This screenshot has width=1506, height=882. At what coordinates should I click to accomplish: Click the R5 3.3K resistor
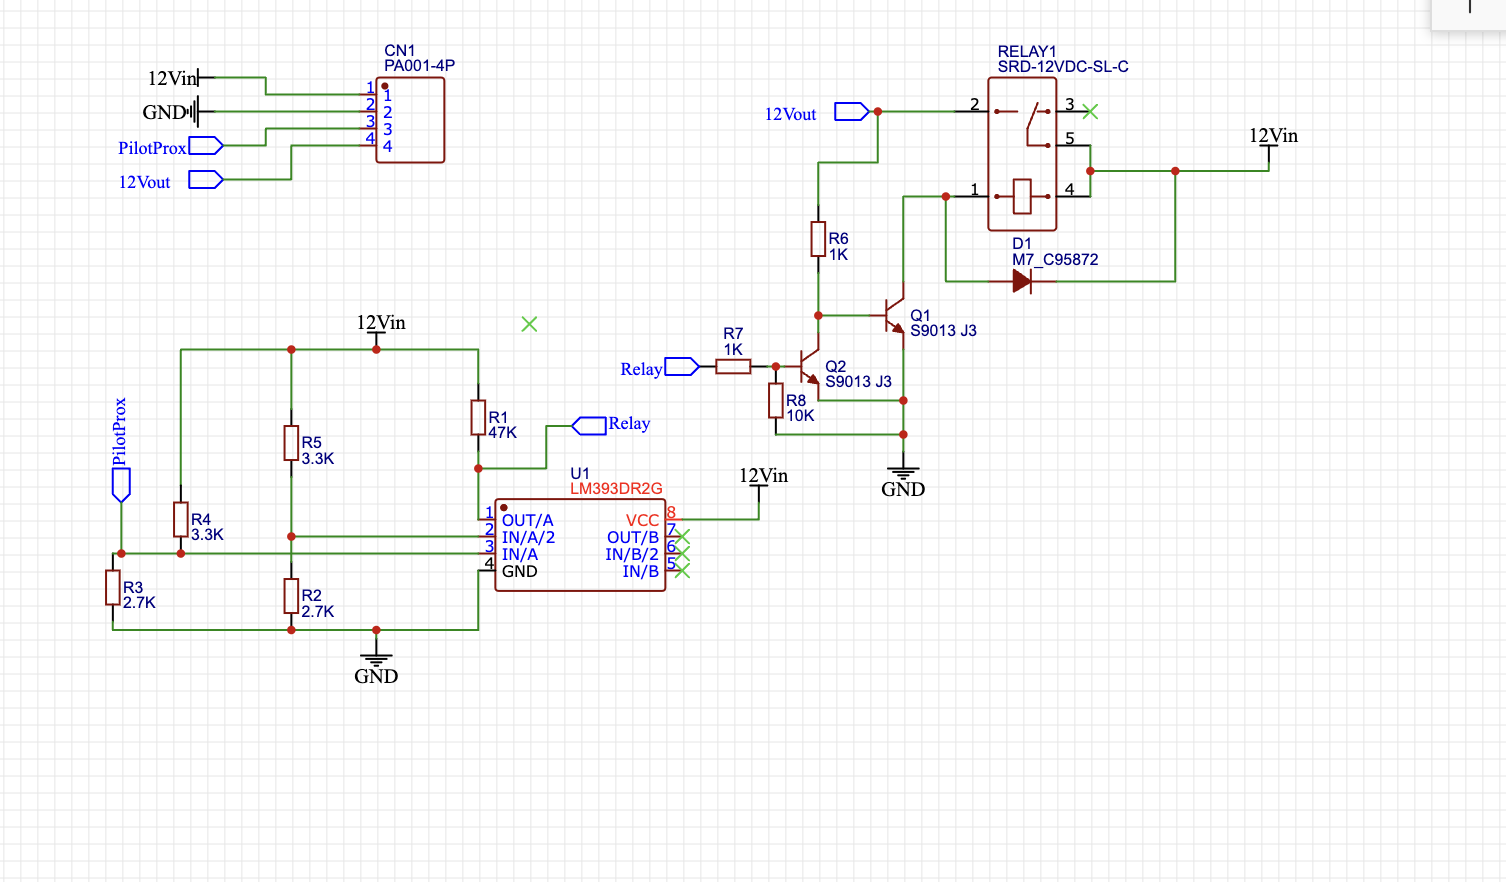[x=291, y=443]
